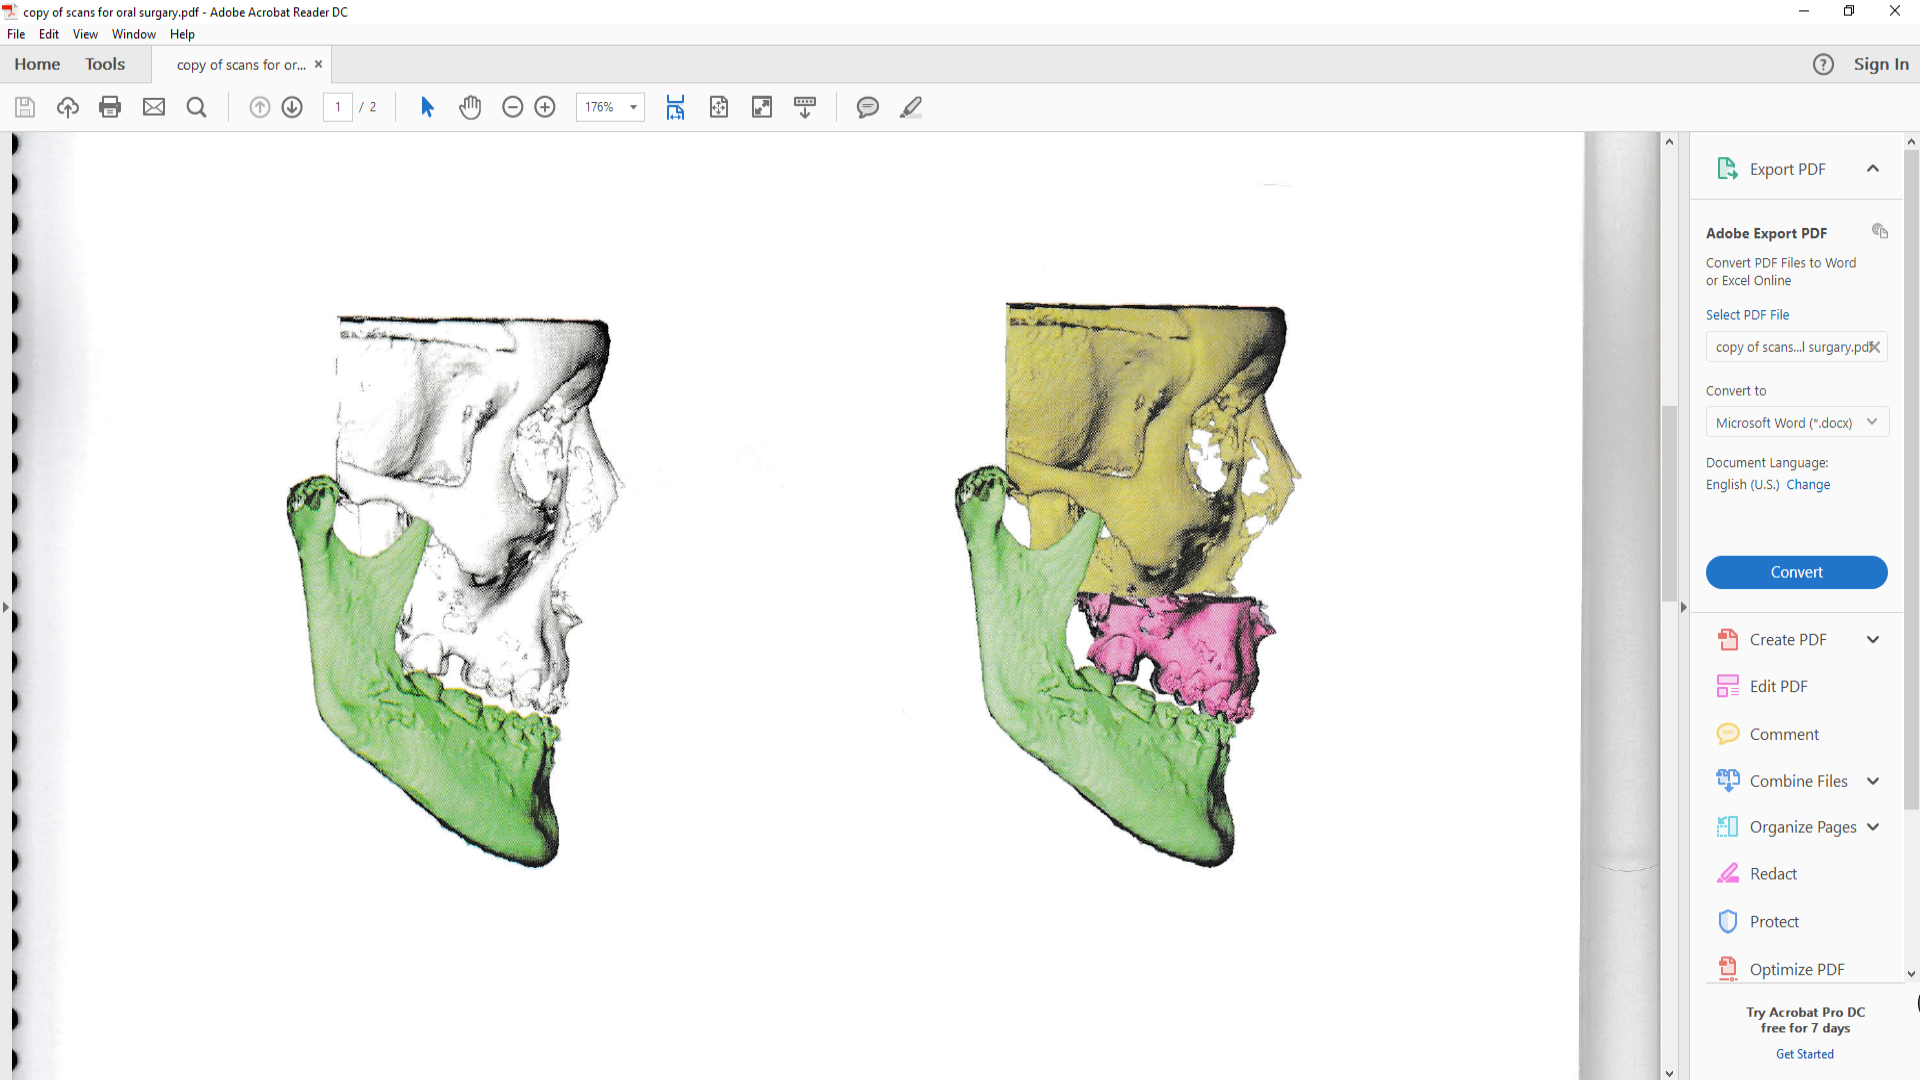Click the Zoom in plus icon
Image resolution: width=1920 pixels, height=1080 pixels.
pyautogui.click(x=545, y=107)
